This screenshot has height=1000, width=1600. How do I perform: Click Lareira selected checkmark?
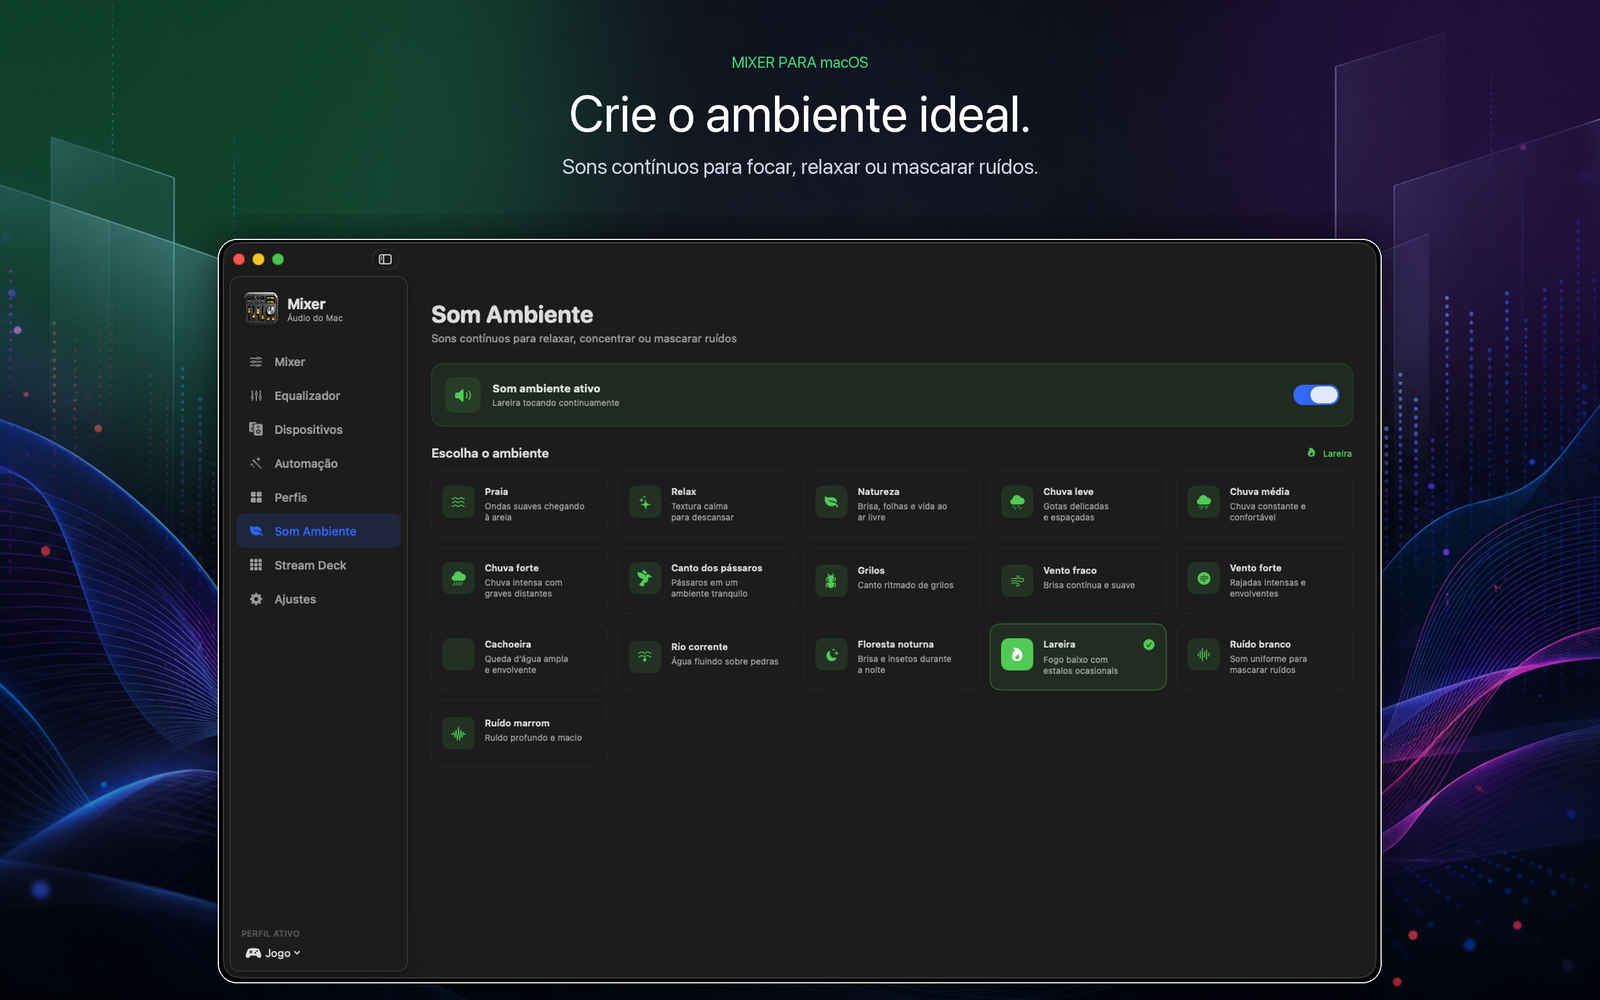coord(1149,645)
